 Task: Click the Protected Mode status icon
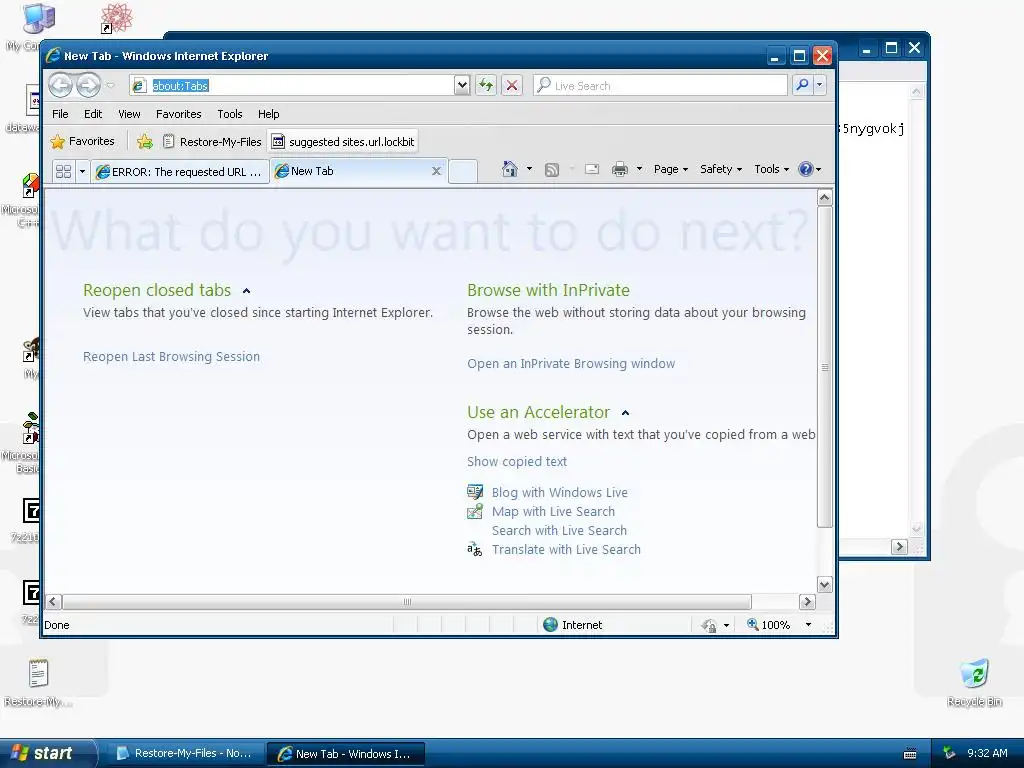(x=709, y=625)
